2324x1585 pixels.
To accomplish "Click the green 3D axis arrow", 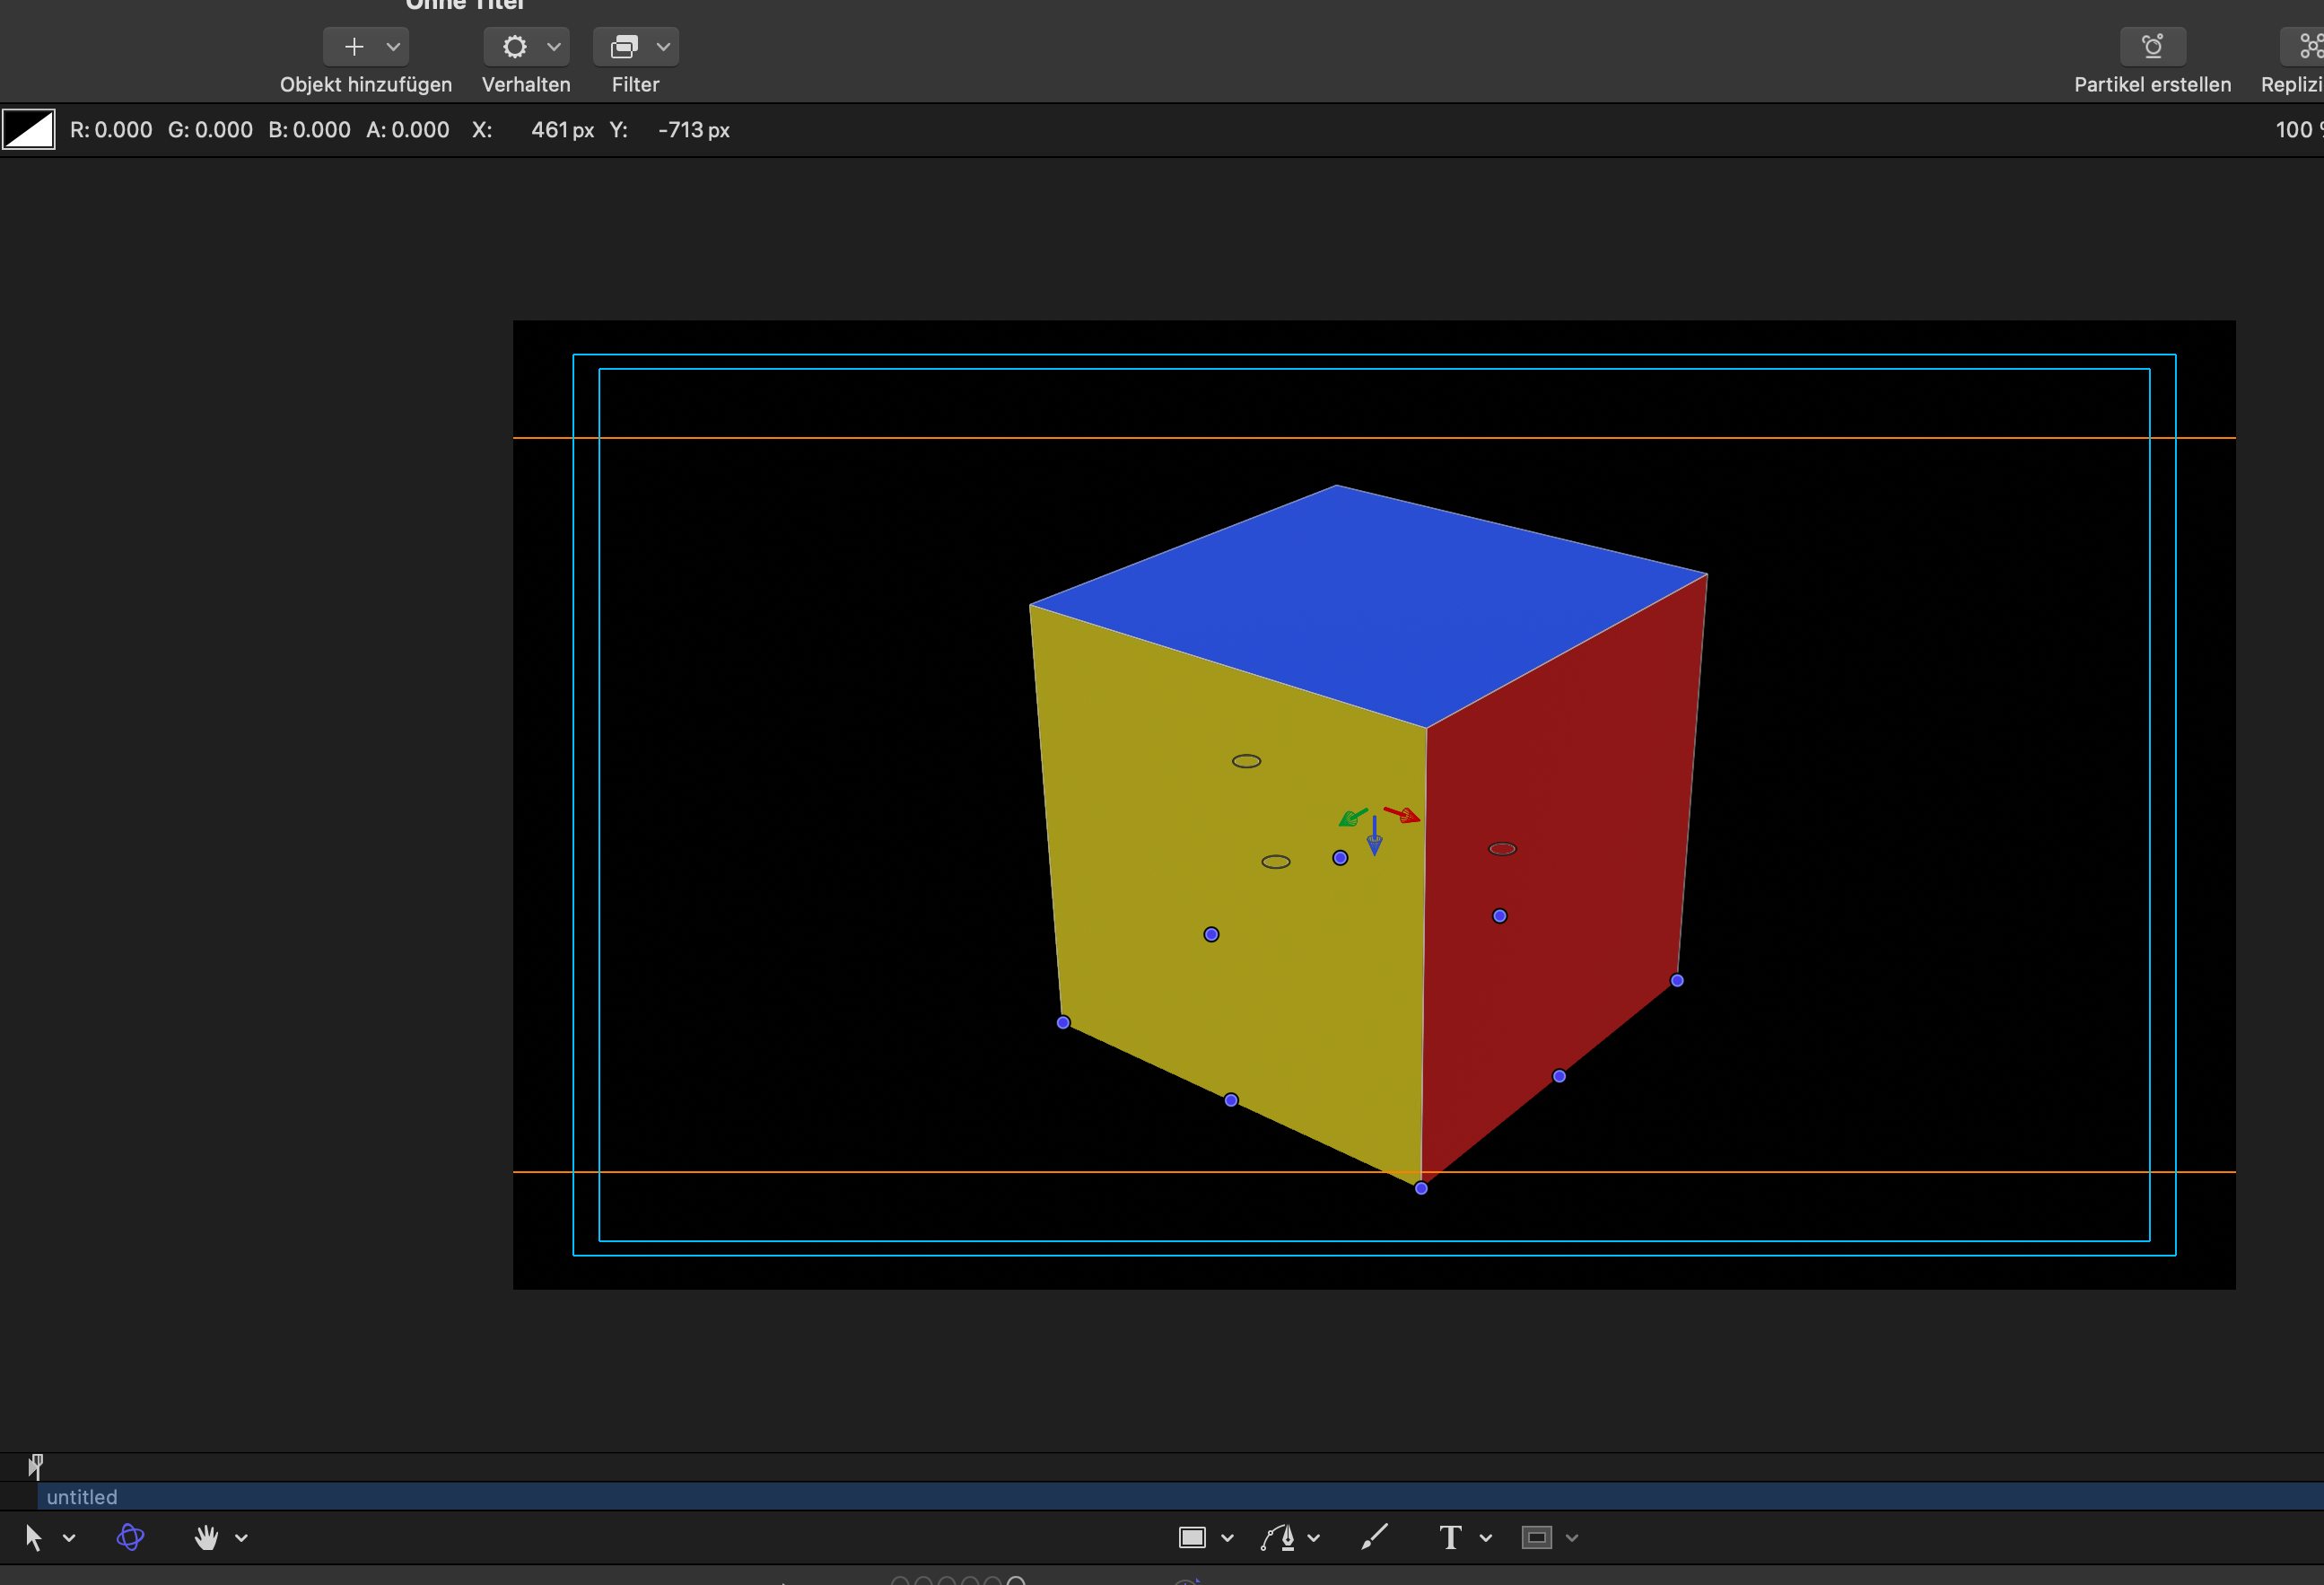I will point(1352,818).
